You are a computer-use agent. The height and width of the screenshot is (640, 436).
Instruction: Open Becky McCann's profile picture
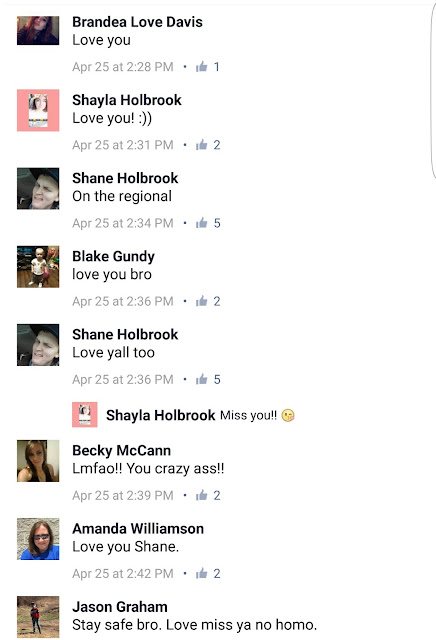[x=38, y=461]
